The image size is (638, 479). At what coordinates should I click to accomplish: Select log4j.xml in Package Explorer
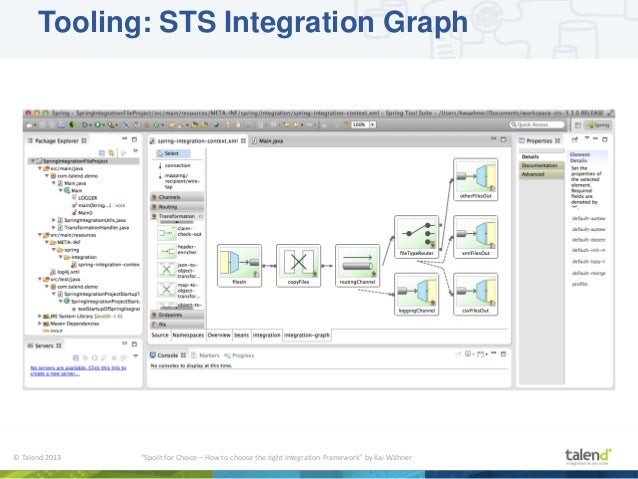coord(64,272)
